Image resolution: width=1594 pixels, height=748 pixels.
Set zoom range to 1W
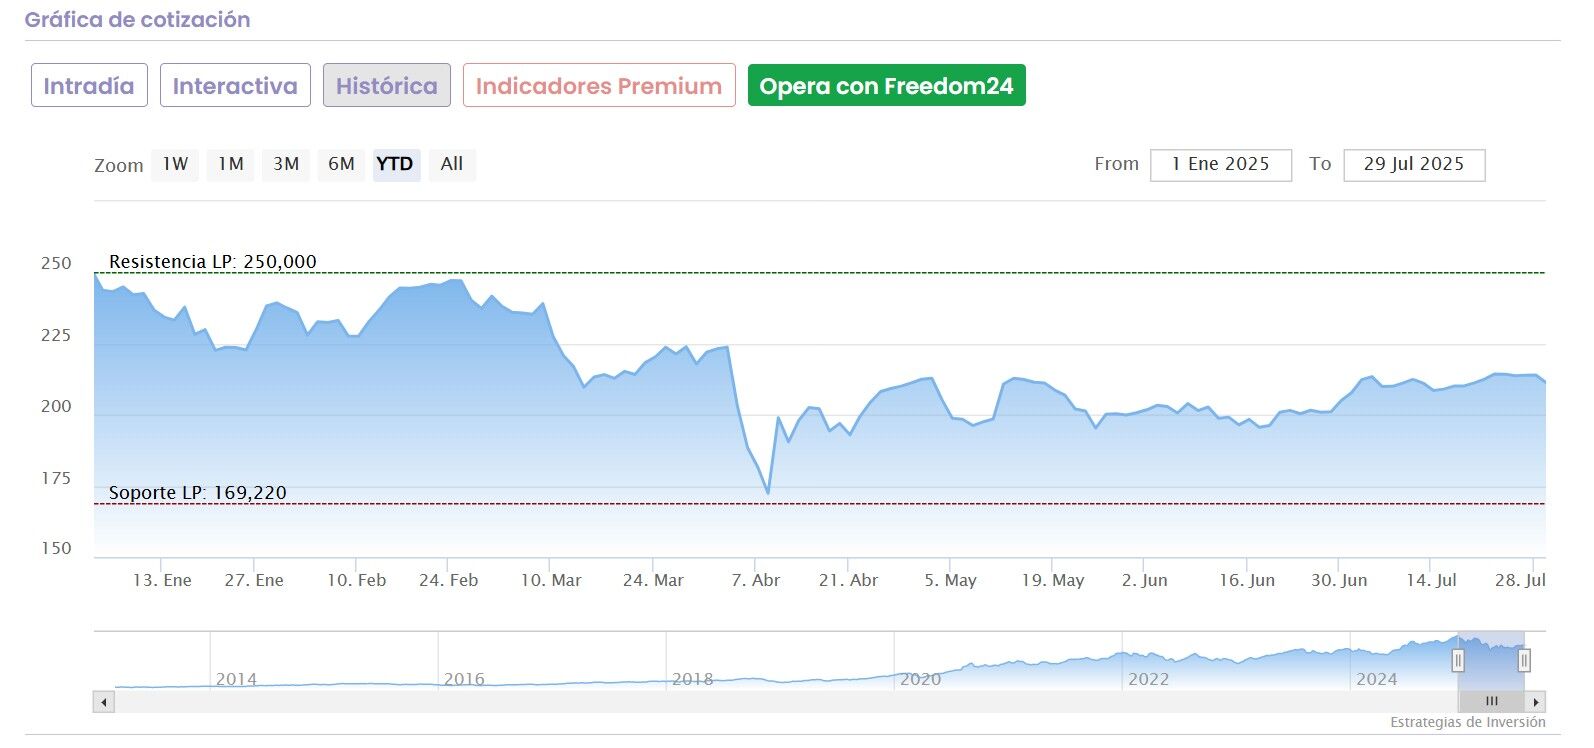pos(175,164)
